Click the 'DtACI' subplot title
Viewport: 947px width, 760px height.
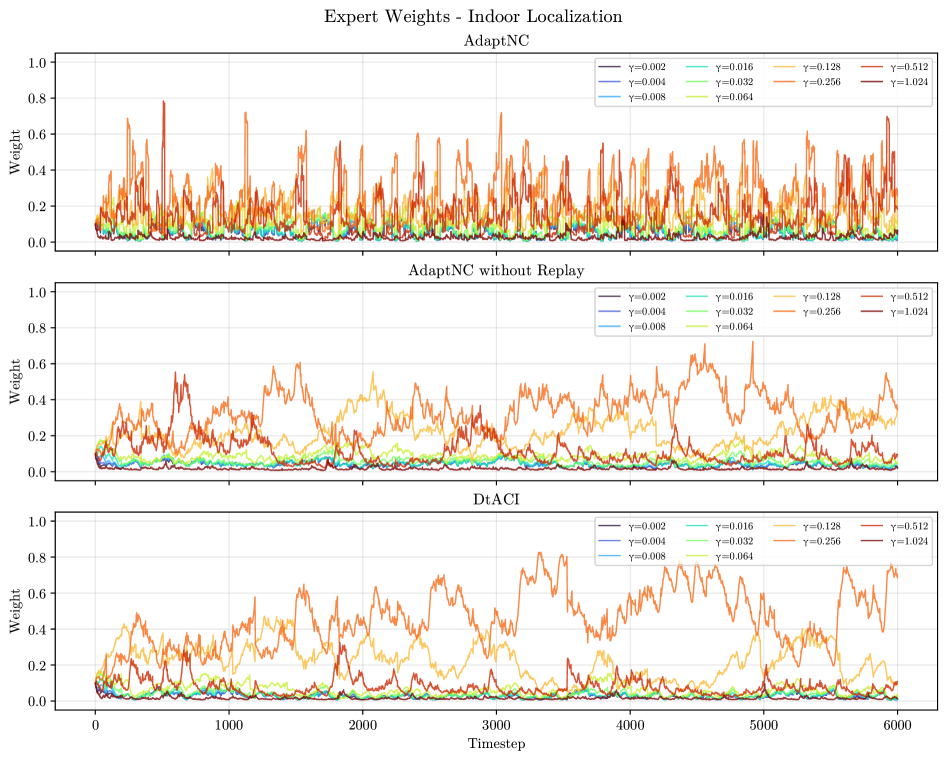[x=496, y=501]
